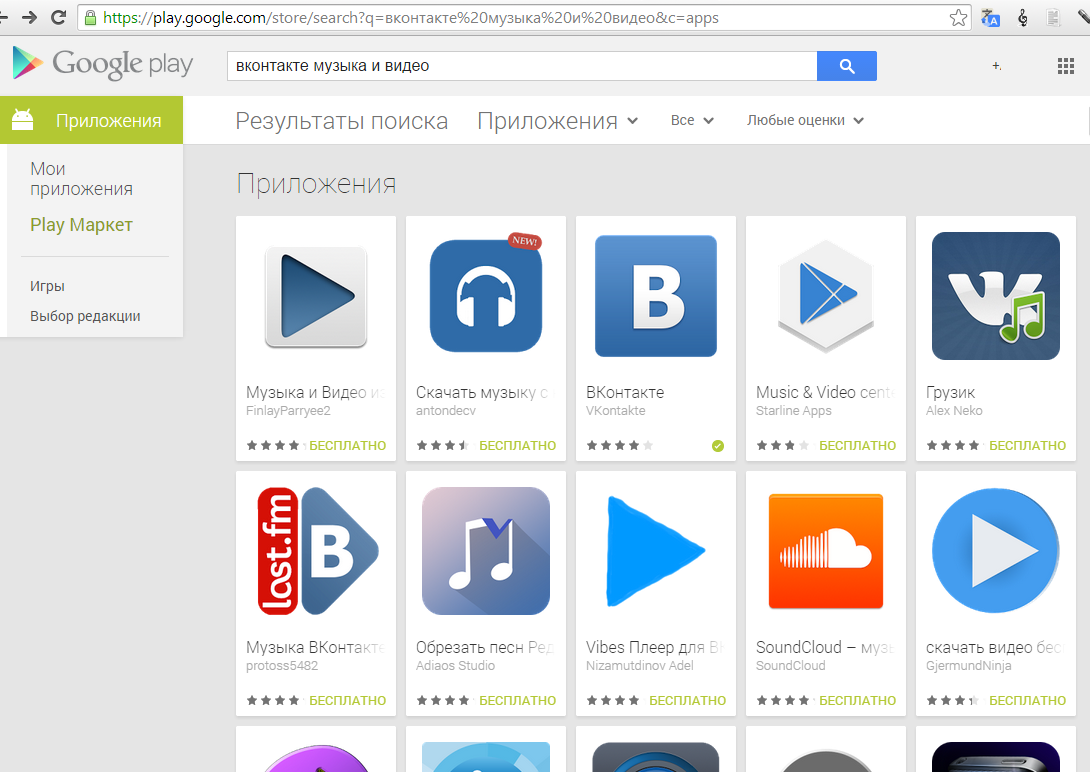Click the VKontakte developer name
The image size is (1090, 772).
(615, 411)
